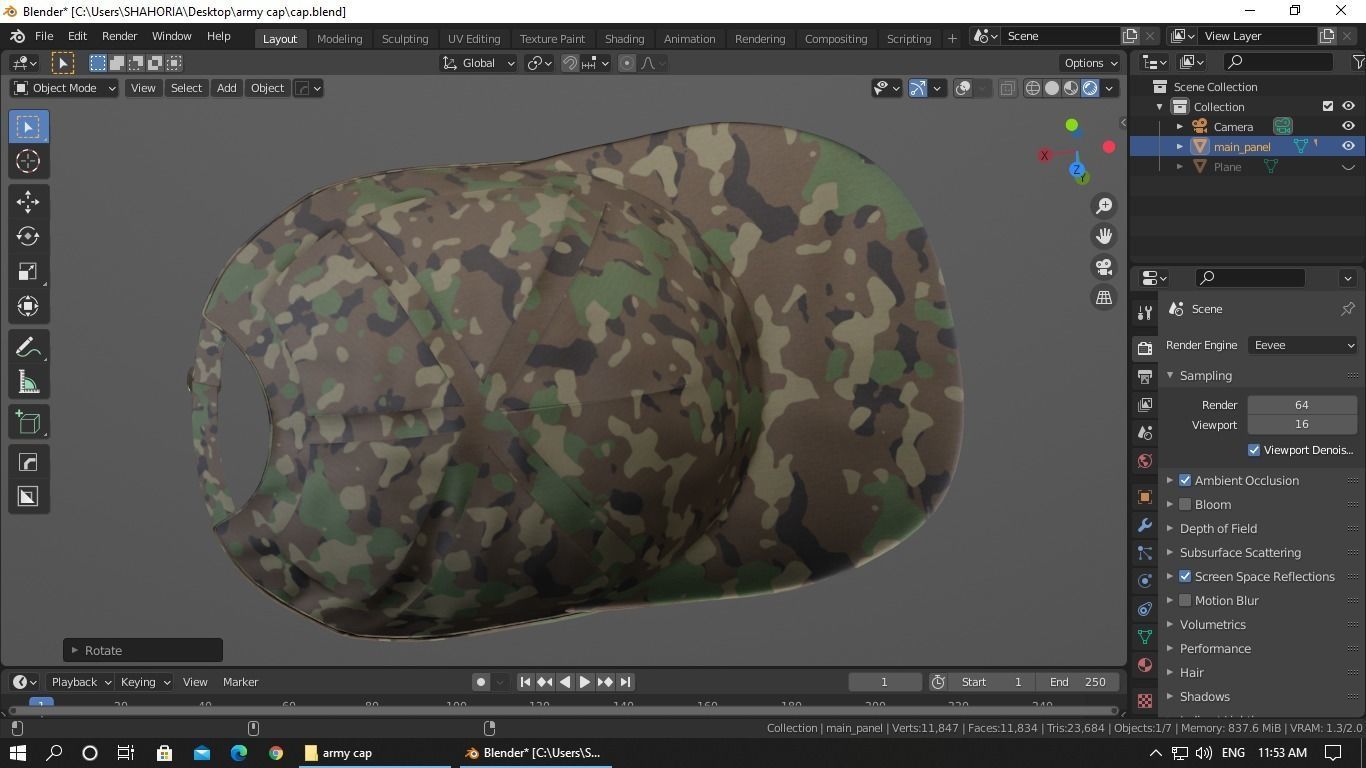The image size is (1366, 768).
Task: Open the Texture properties tab
Action: point(1145,700)
